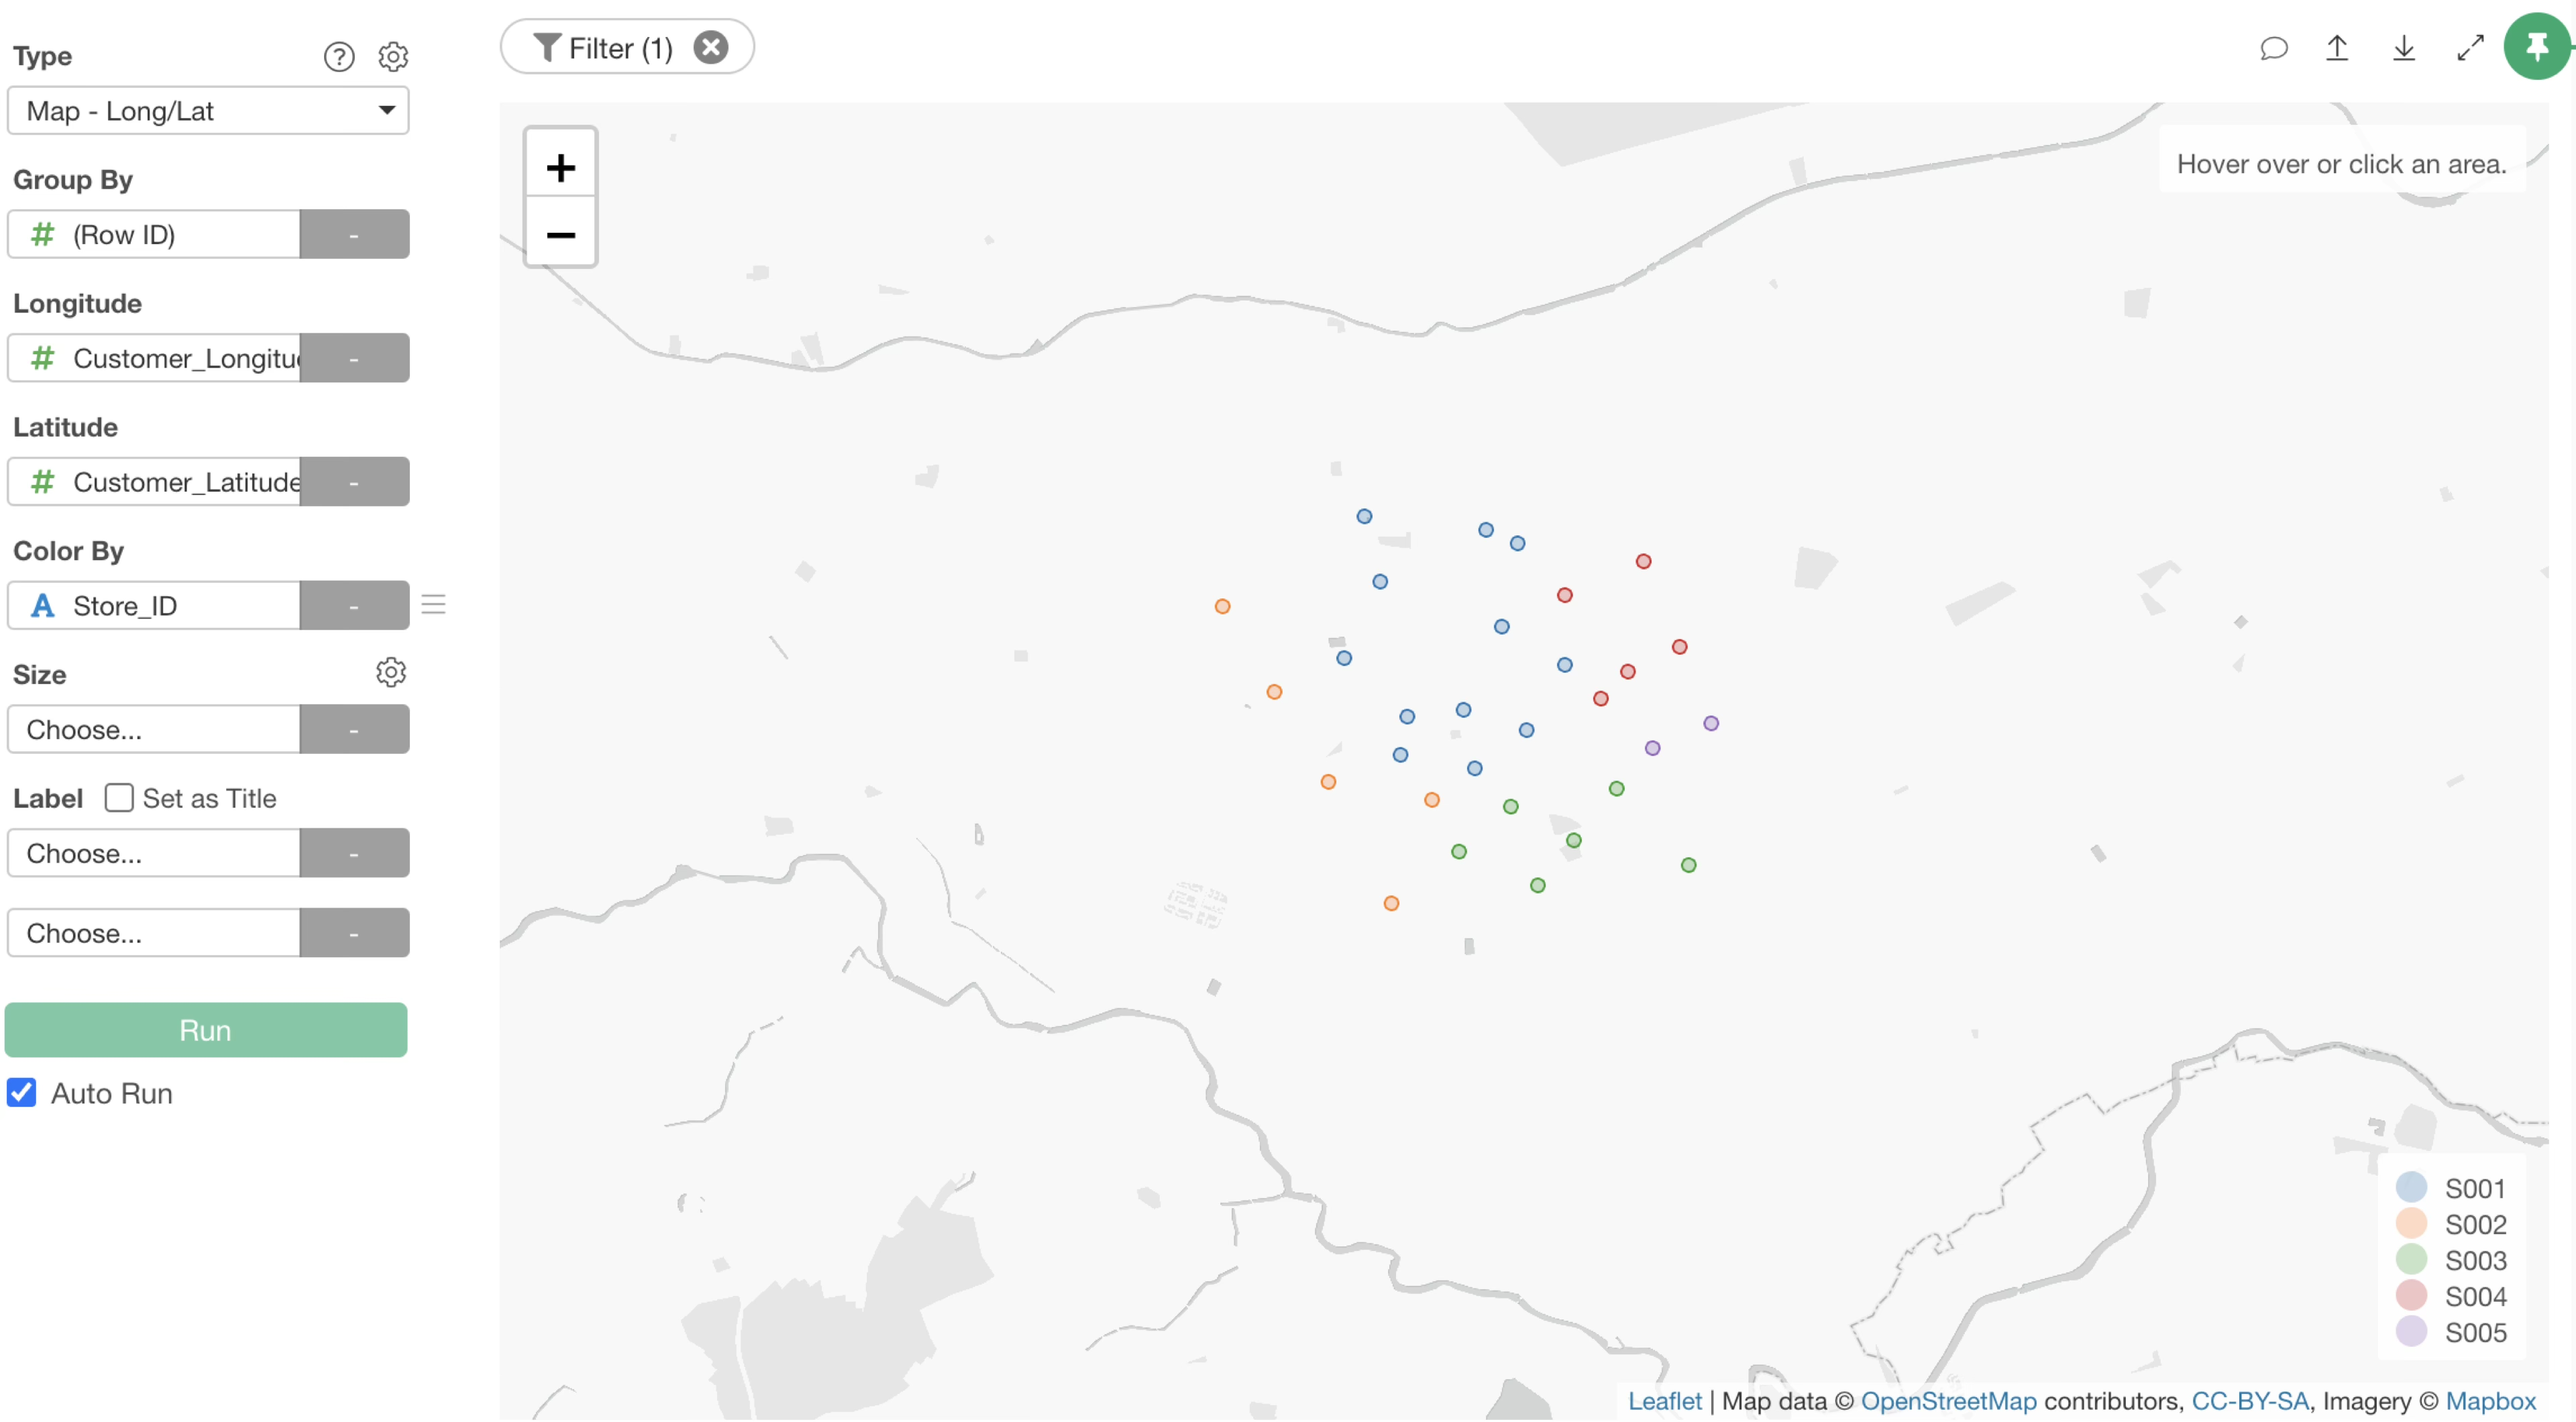Remove the active filter with X
The width and height of the screenshot is (2576, 1422).
[711, 47]
